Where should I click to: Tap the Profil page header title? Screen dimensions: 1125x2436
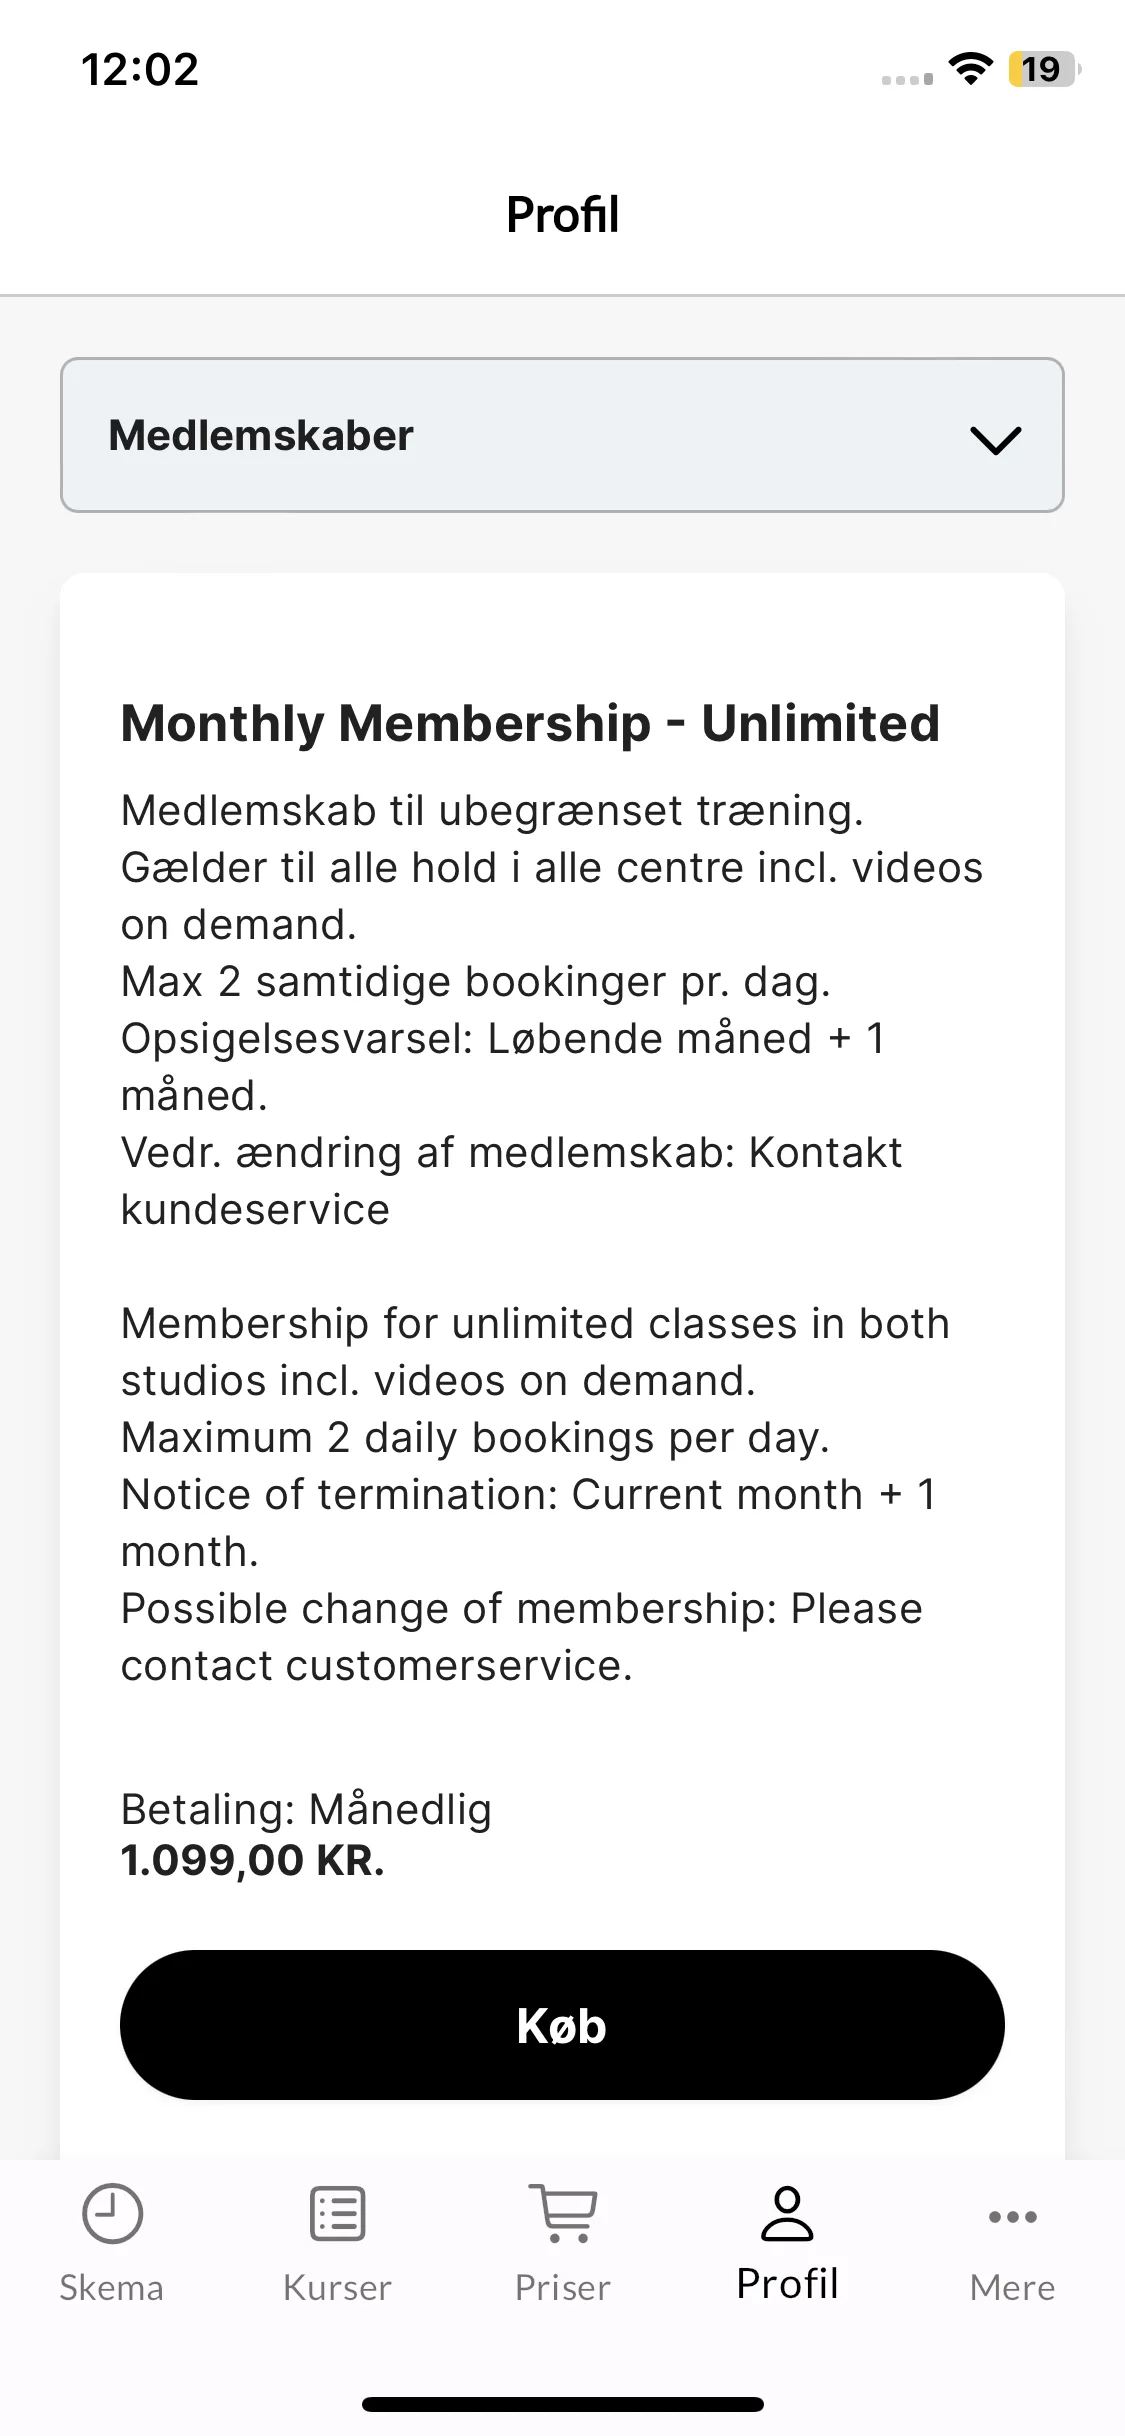562,214
